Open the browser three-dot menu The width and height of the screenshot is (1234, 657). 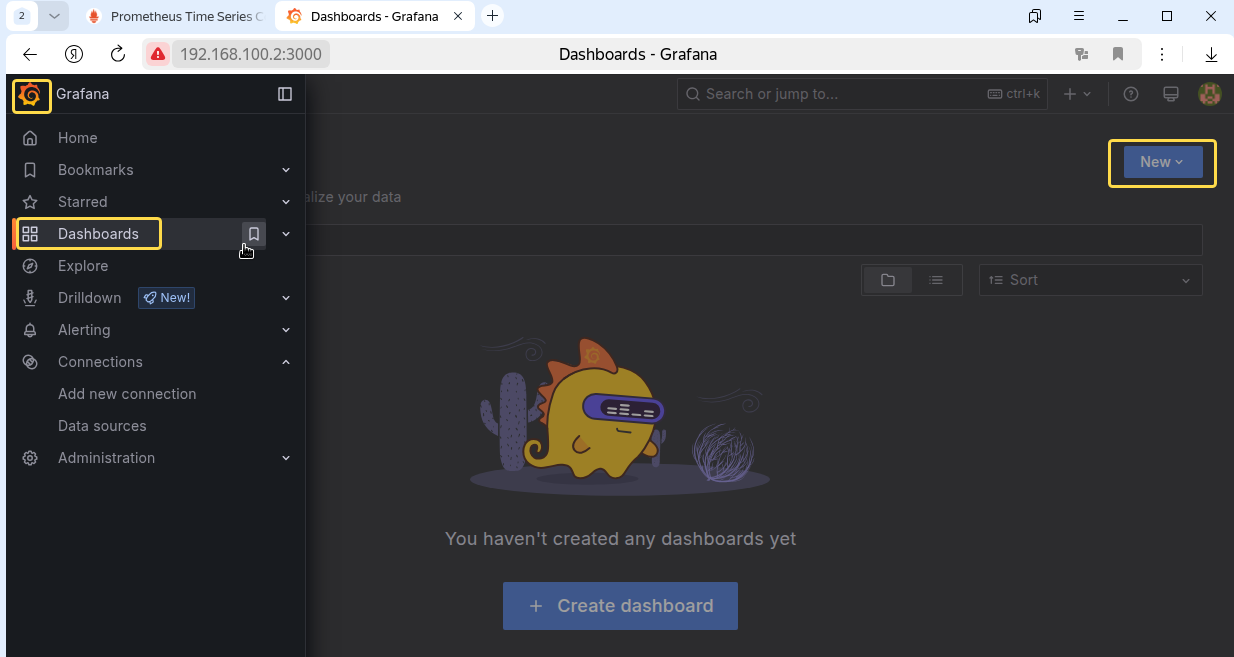pos(1162,54)
